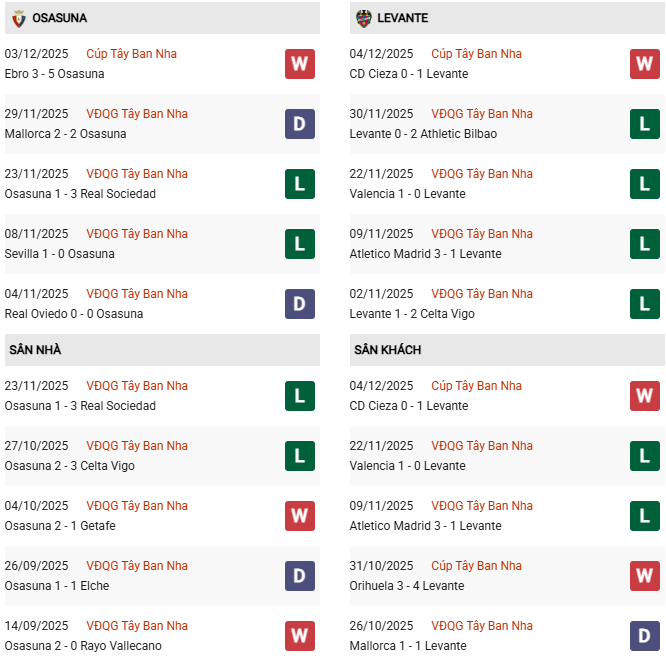Viewport: 666px width, 660px height.
Task: Open Cúp Tây Ban Nha link for Ebro match
Action: (x=131, y=54)
